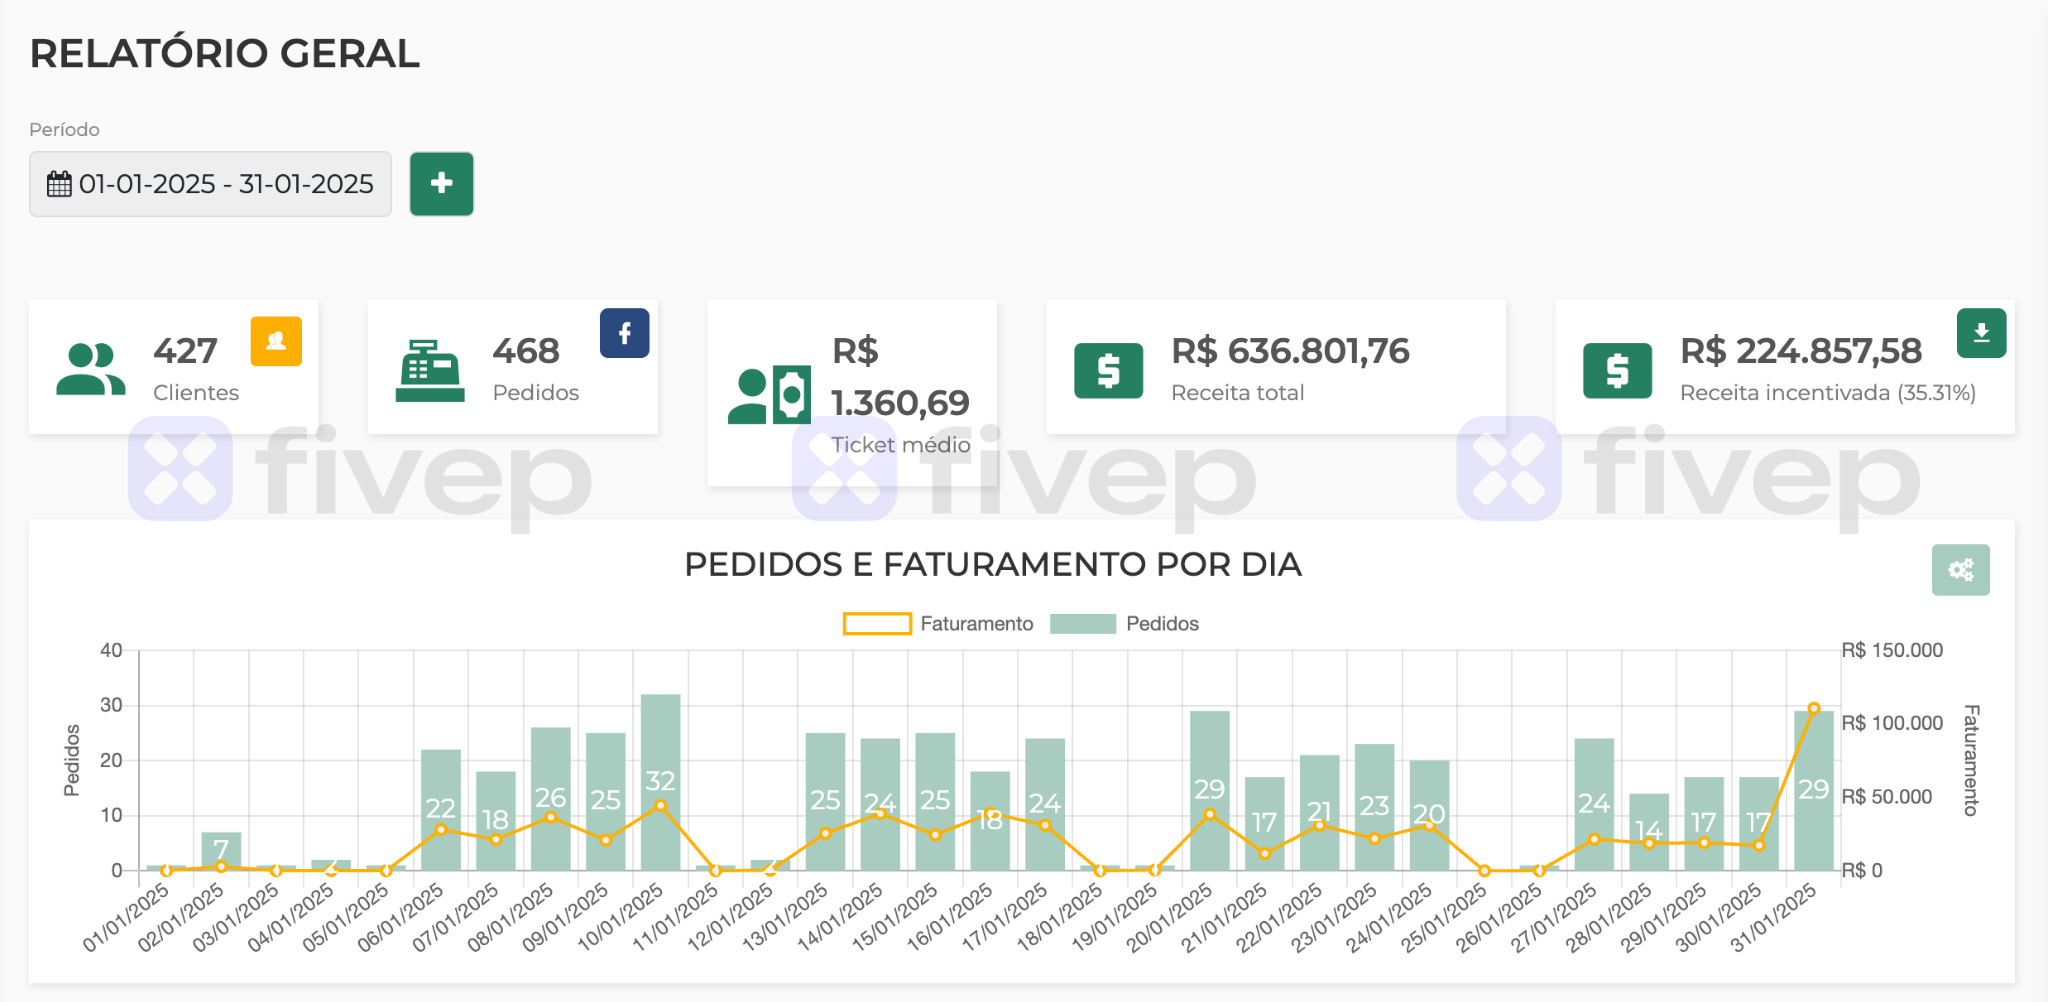Click the dollar icon on Receita total card

[1108, 368]
